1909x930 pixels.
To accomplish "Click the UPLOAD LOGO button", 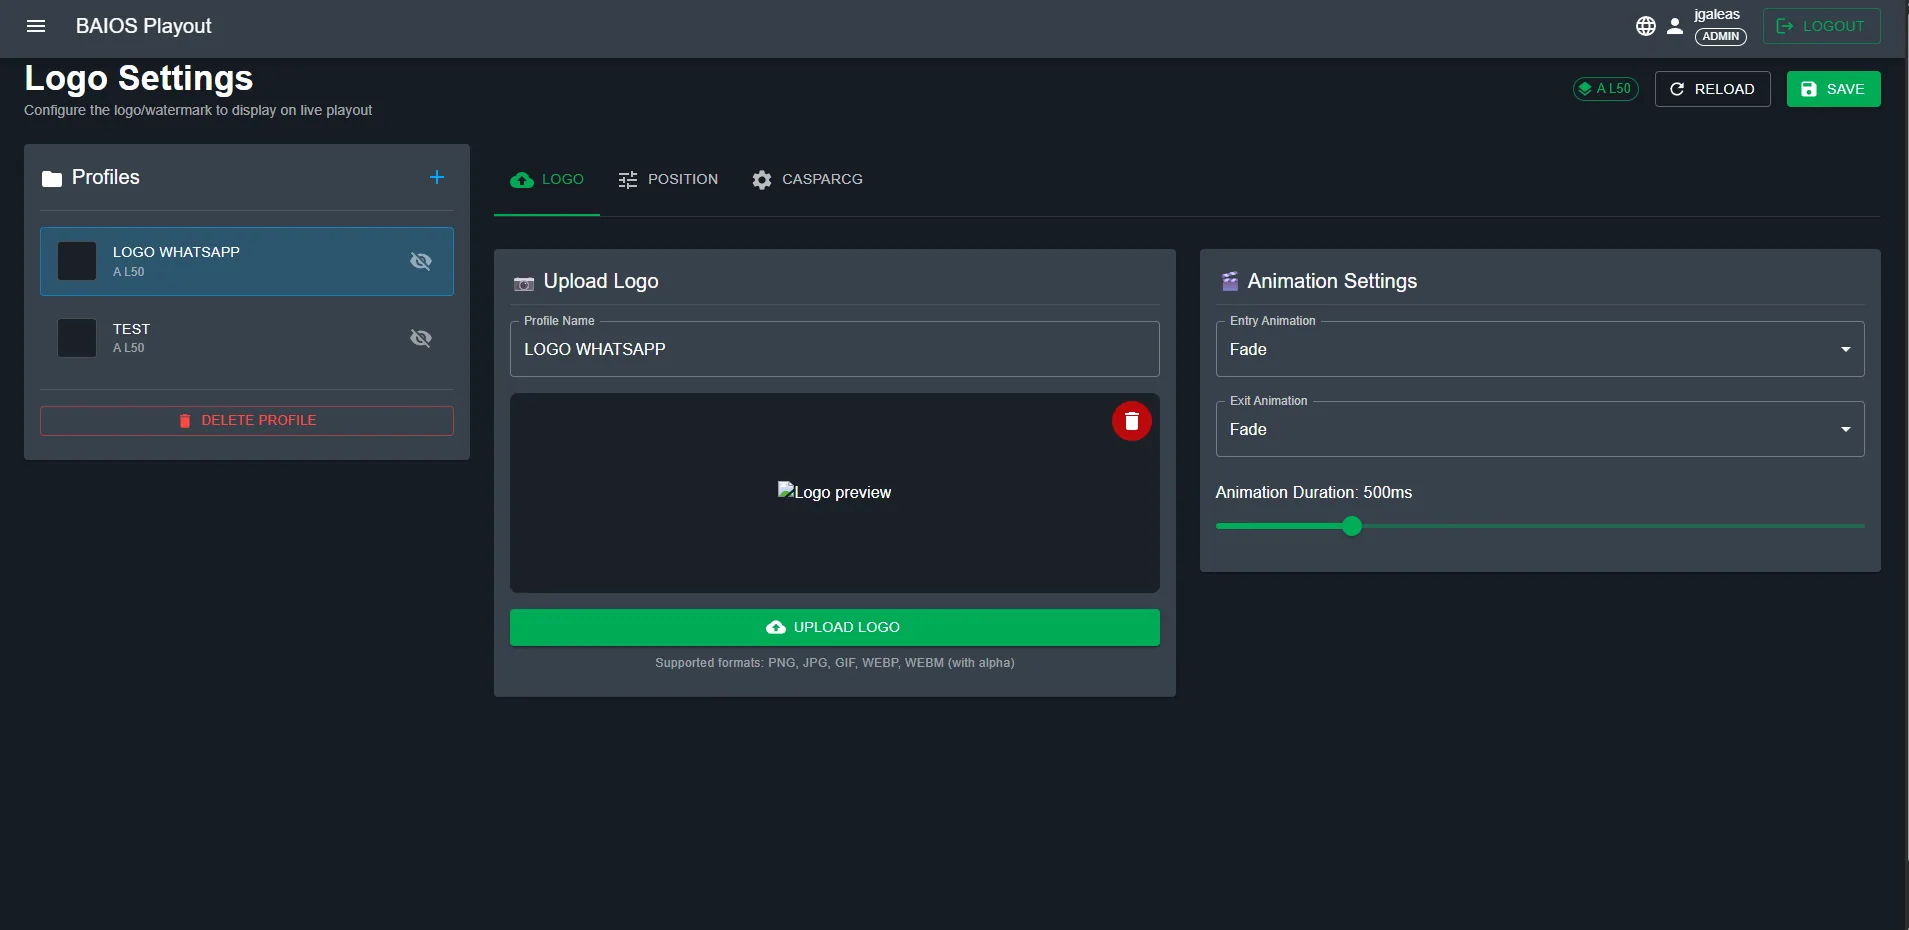I will pos(835,627).
